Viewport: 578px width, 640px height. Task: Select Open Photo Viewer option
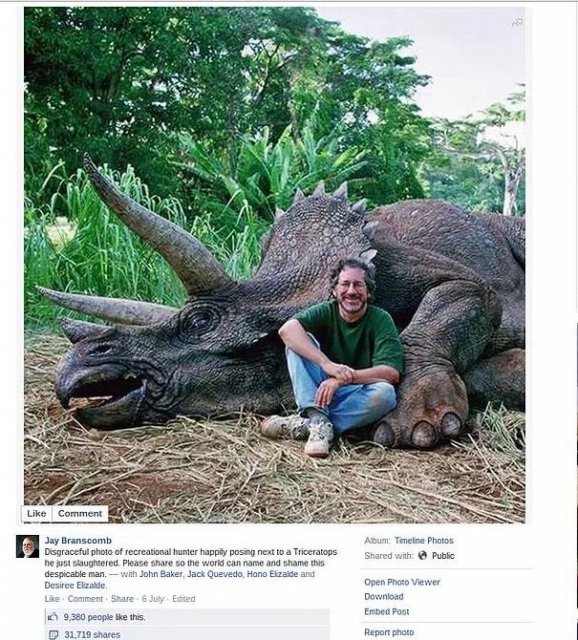coord(402,582)
